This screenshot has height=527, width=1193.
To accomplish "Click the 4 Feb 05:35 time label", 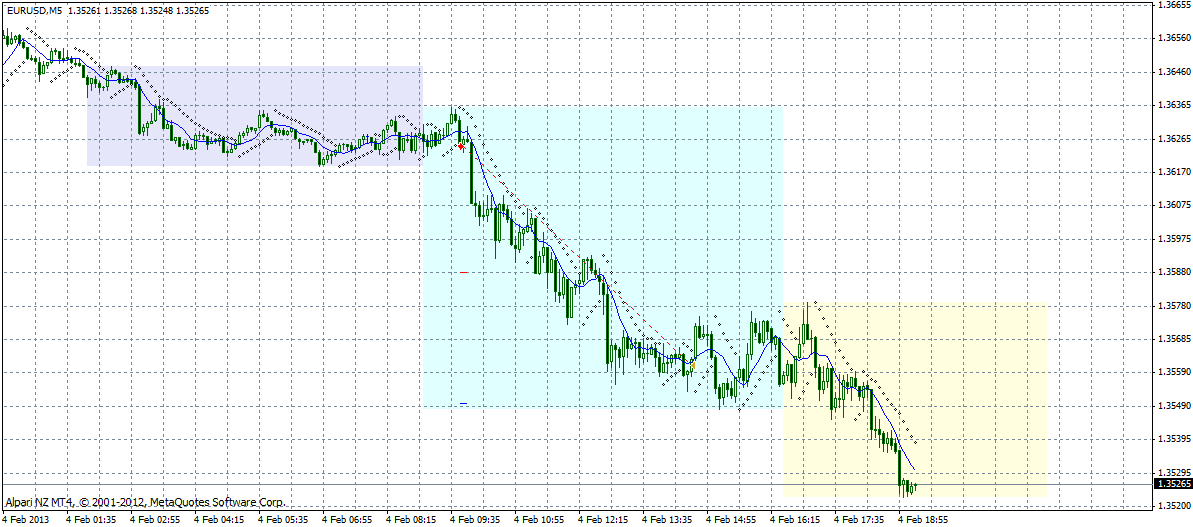I will click(282, 521).
